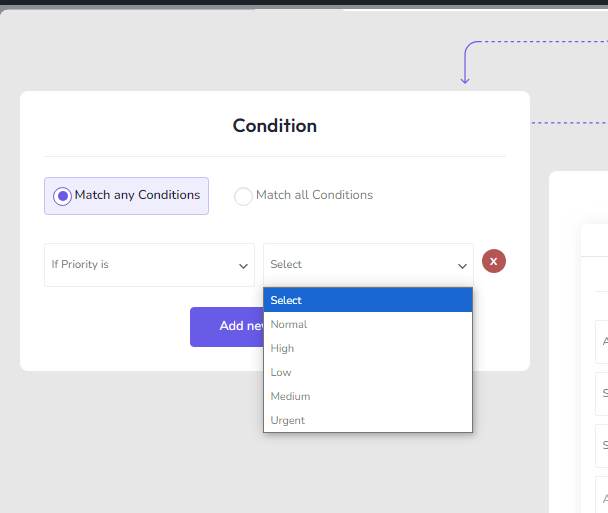Collapse the priority value Select dropdown
The image size is (608, 513).
coord(368,265)
